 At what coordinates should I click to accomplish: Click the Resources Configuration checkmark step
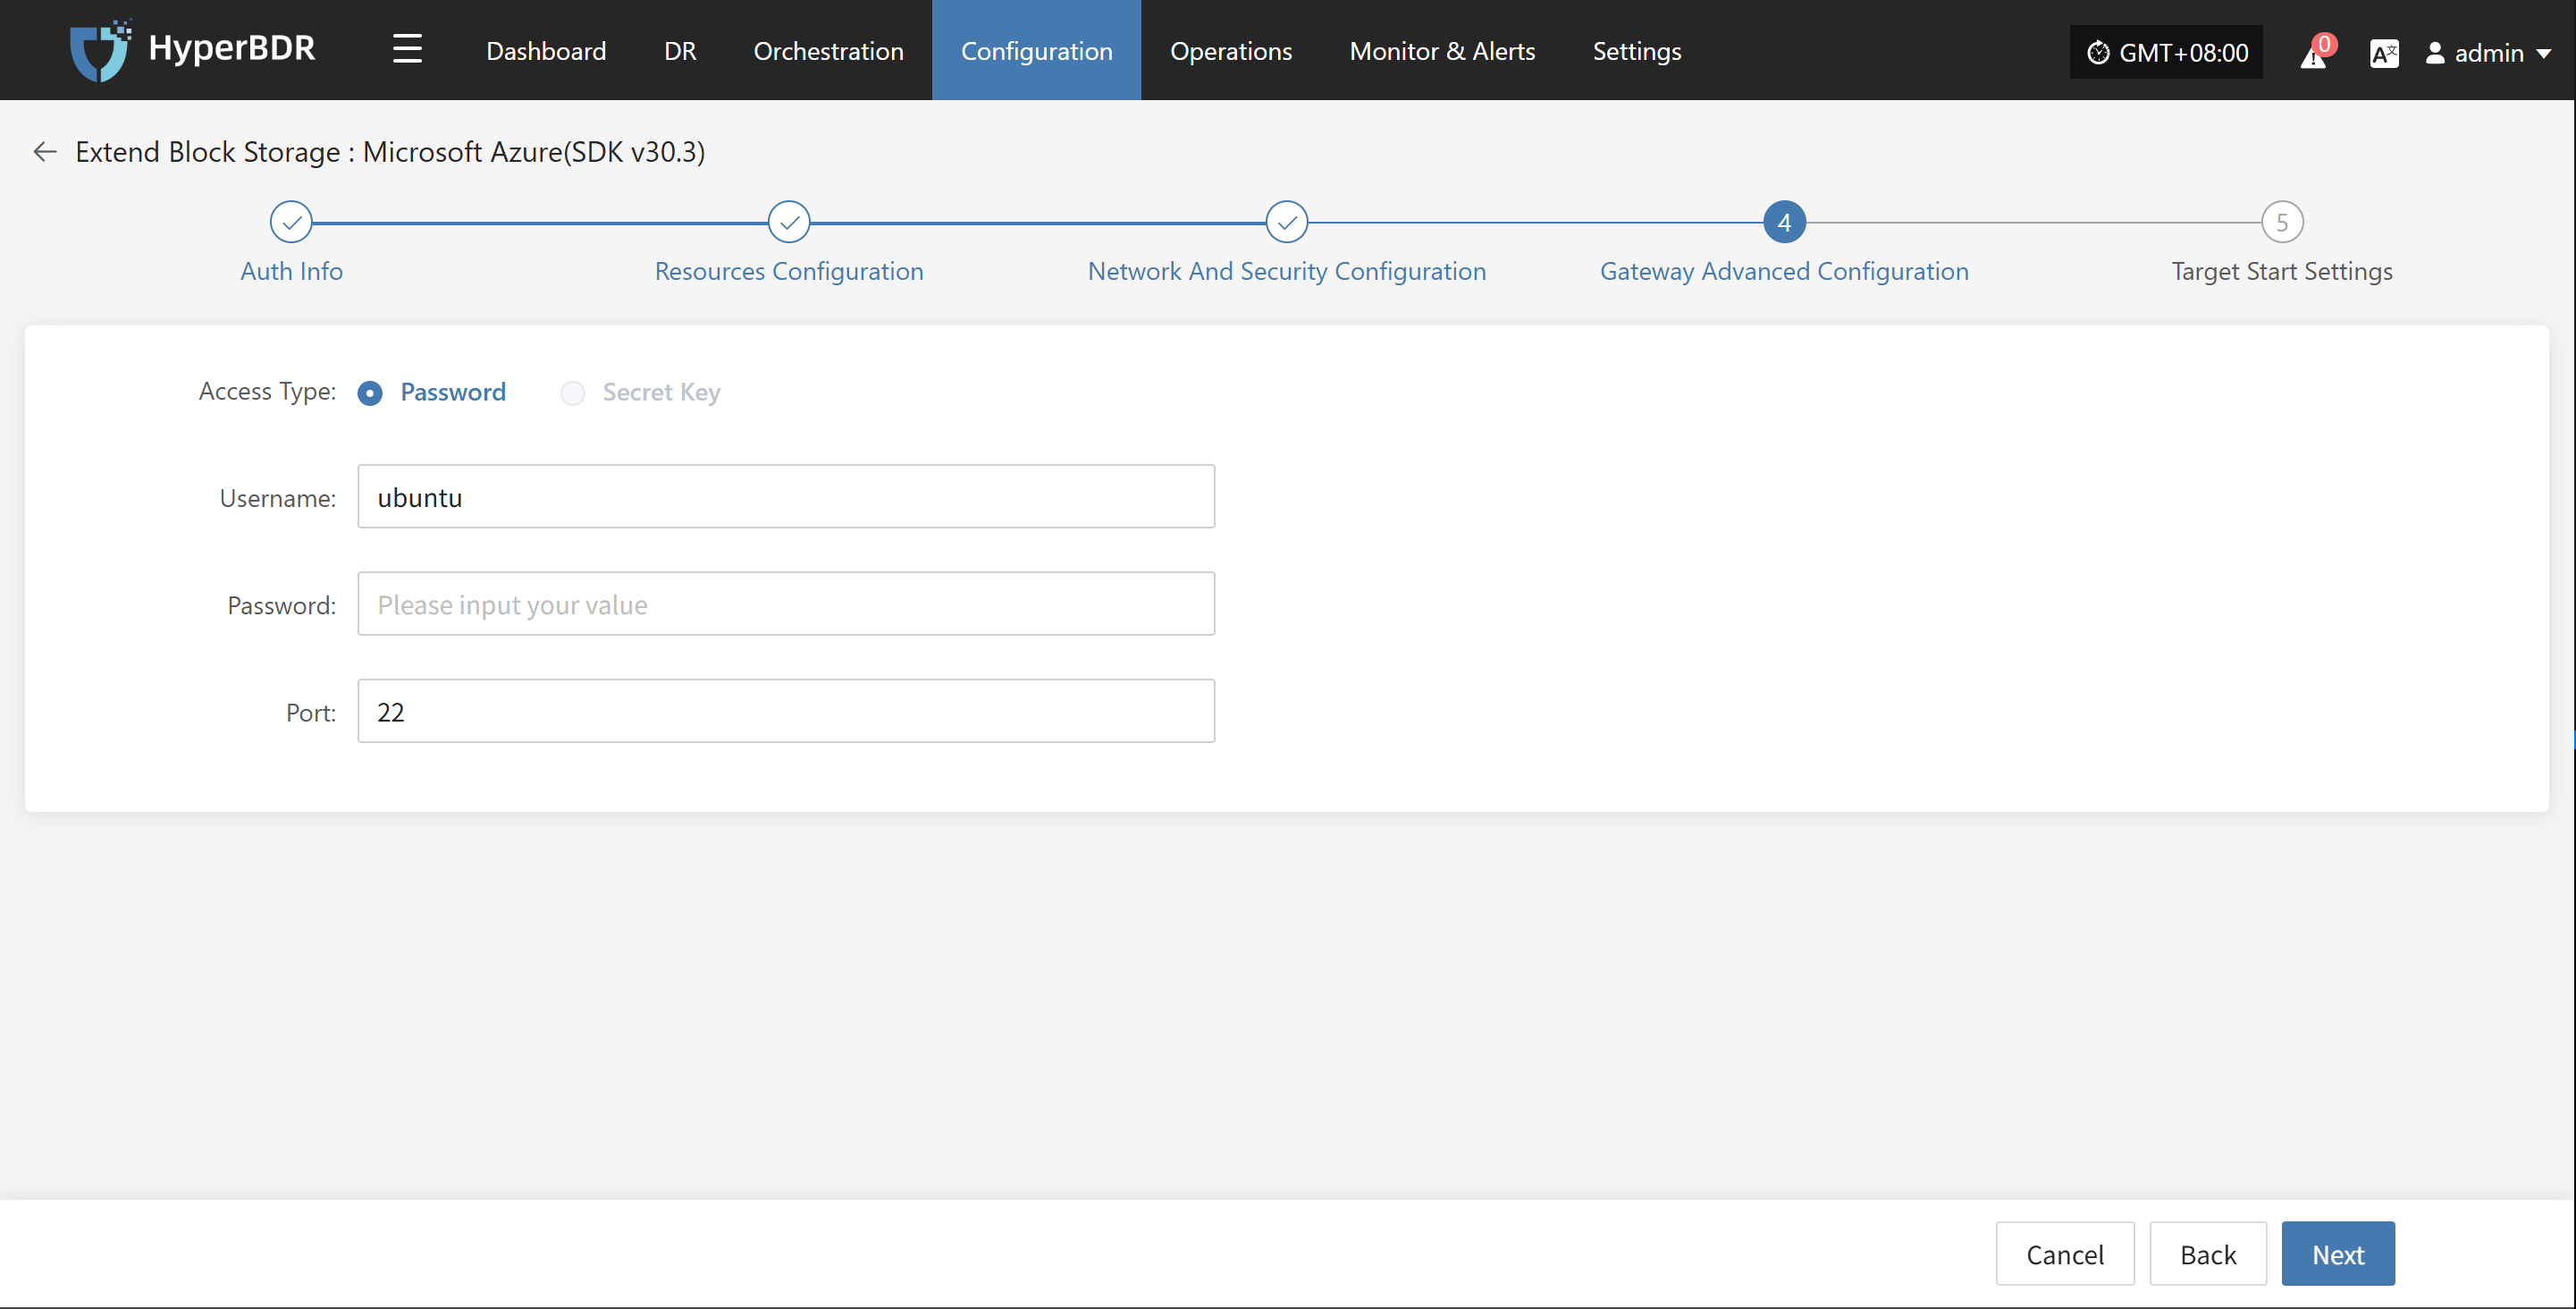point(789,222)
